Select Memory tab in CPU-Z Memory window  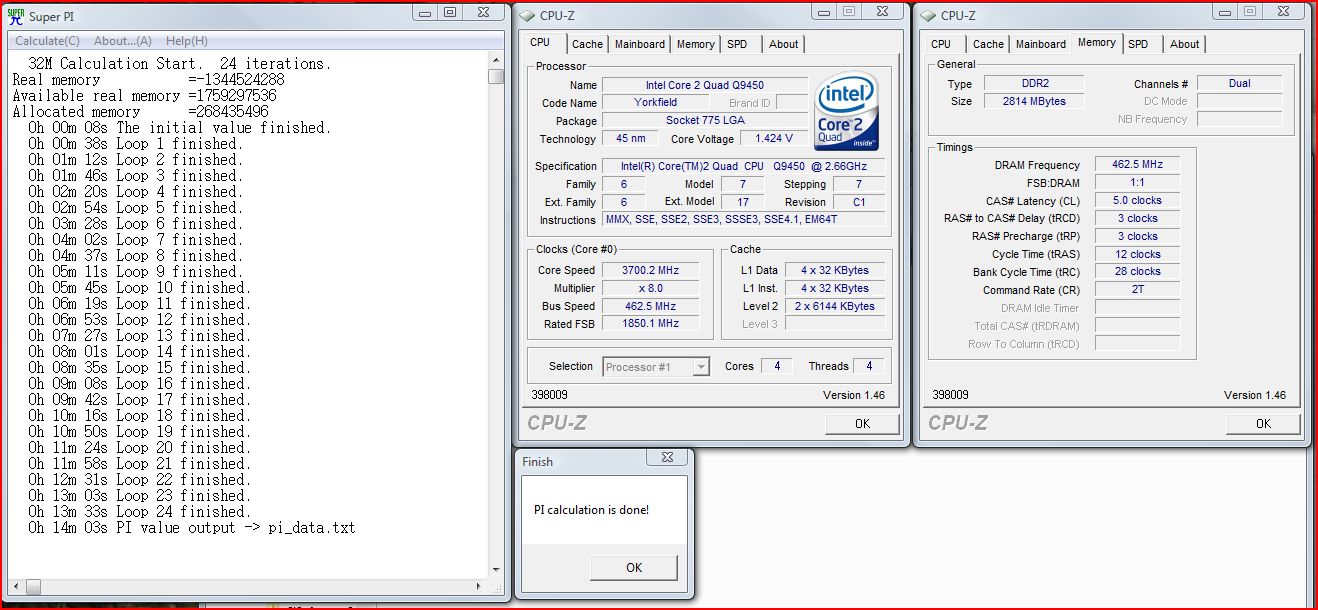coord(1097,42)
